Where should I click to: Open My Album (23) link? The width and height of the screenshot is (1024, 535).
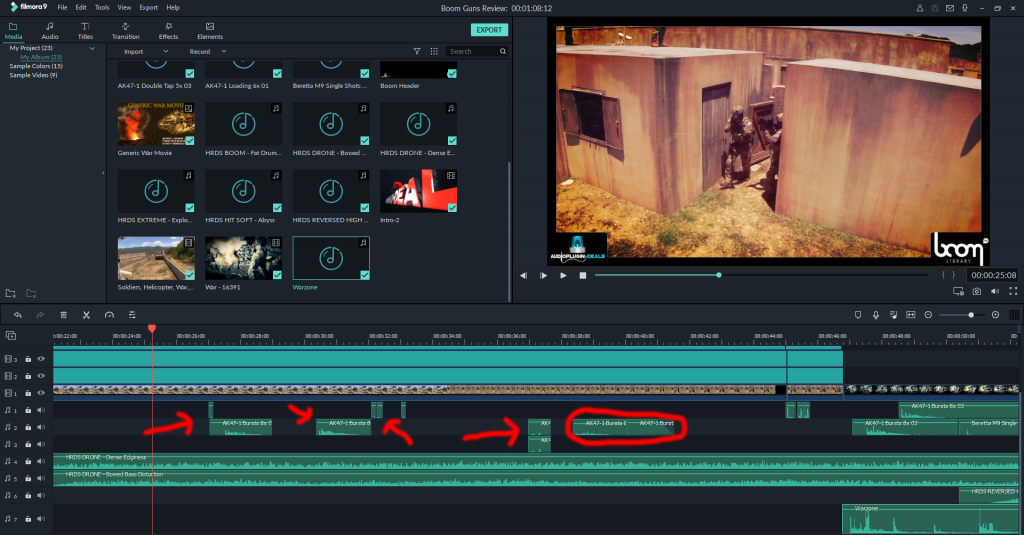41,57
